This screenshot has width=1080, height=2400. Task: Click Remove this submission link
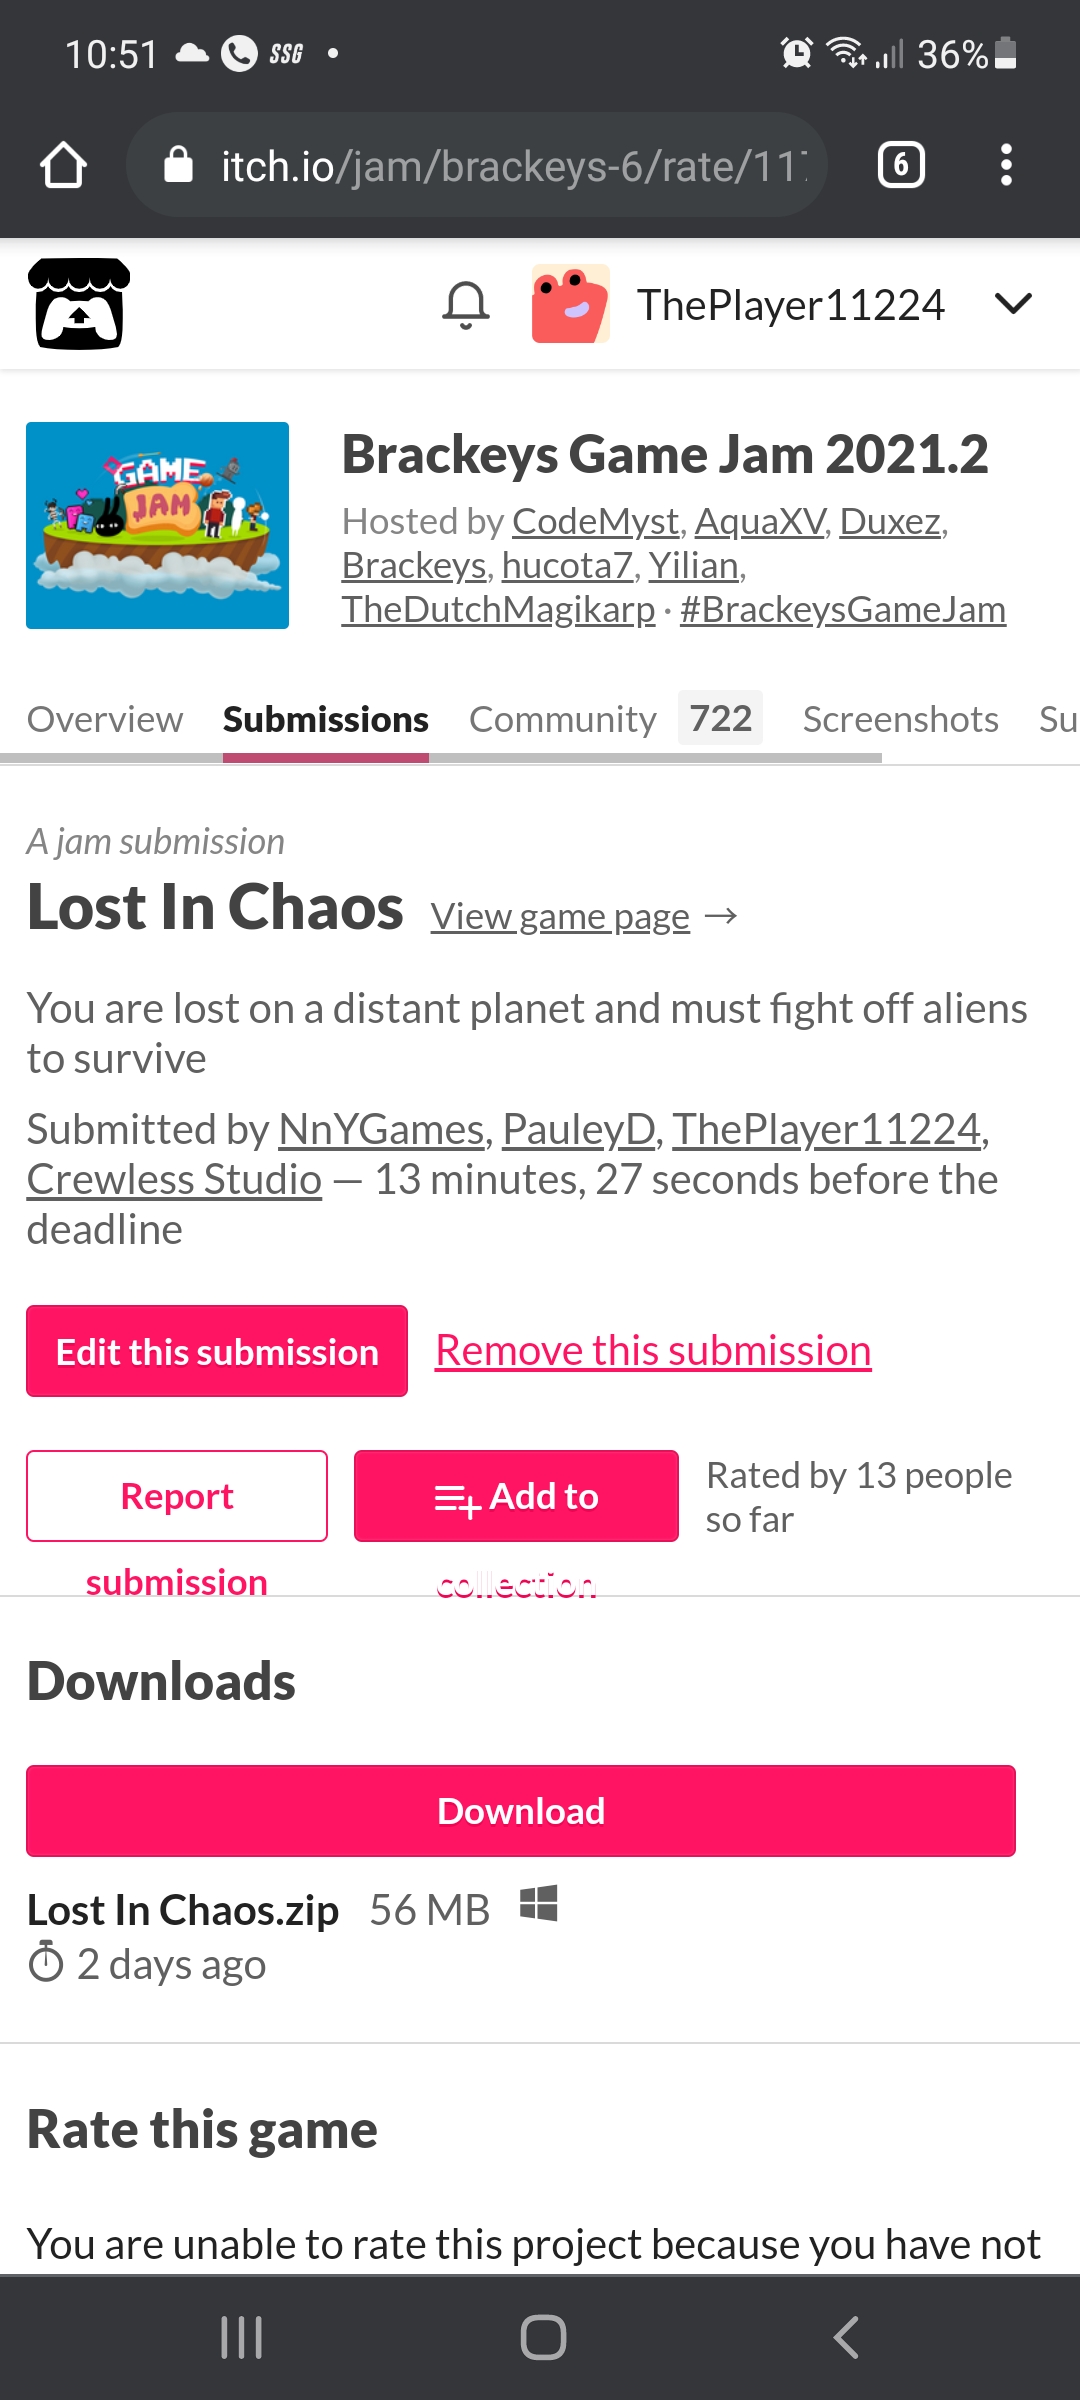click(653, 1351)
